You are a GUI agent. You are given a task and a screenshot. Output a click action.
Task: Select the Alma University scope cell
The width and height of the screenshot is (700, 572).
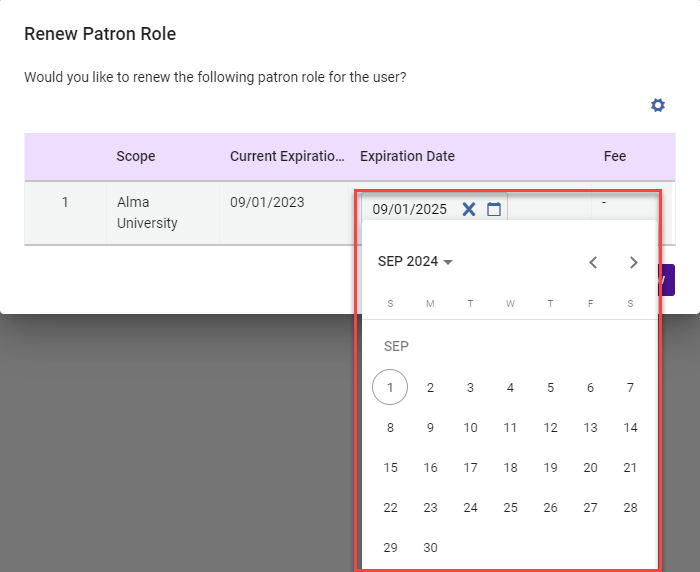pos(147,213)
